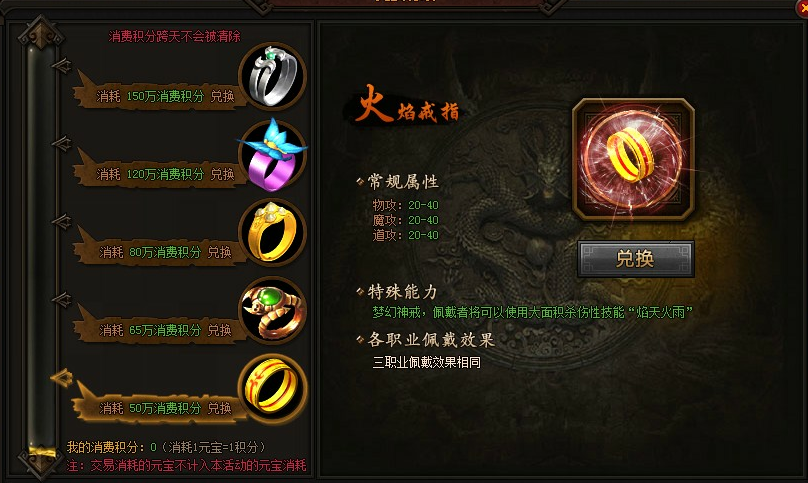The height and width of the screenshot is (483, 808).
Task: Click the arrow marker beside 65万 entry
Action: [x=61, y=299]
